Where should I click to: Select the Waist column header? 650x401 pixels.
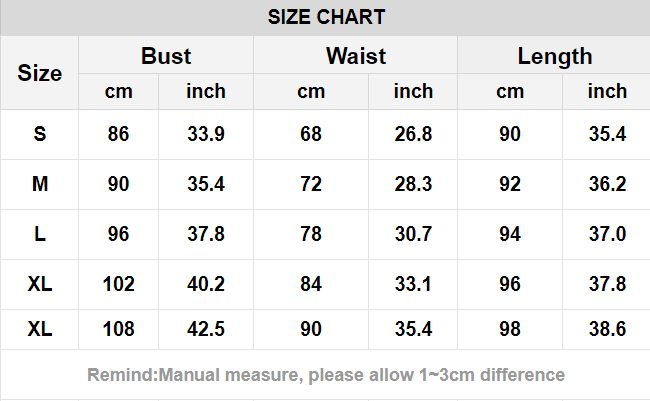click(356, 56)
